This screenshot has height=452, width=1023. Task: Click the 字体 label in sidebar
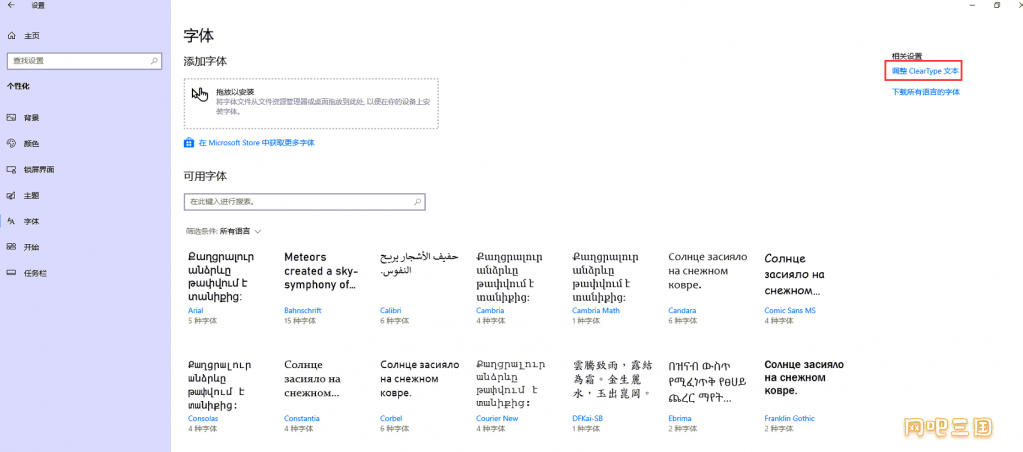(x=31, y=222)
